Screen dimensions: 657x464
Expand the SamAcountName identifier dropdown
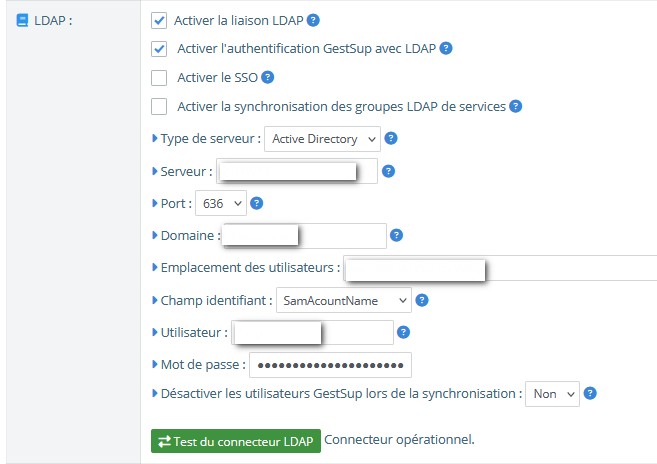click(344, 300)
